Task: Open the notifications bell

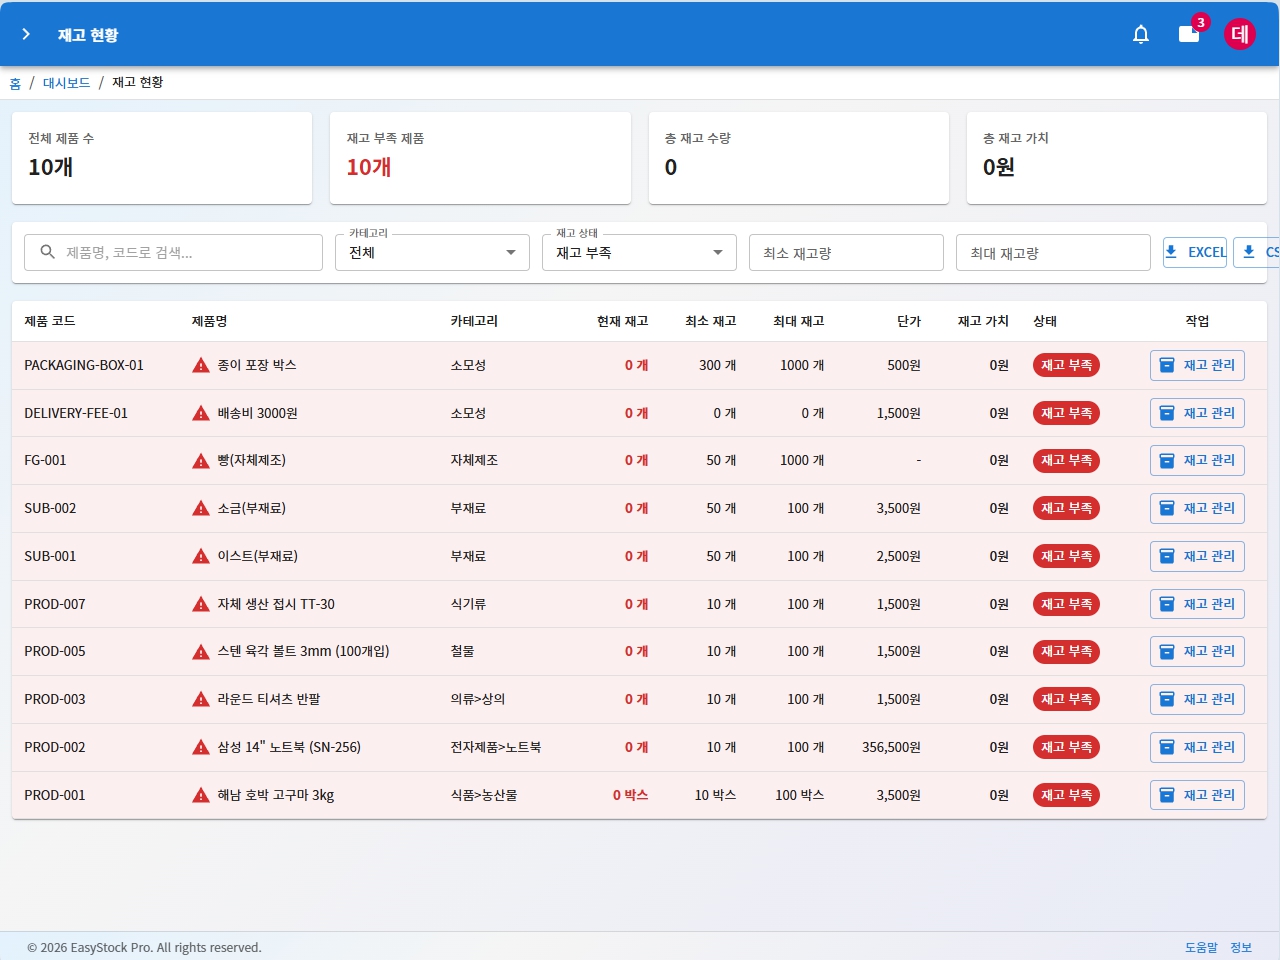Action: (1140, 34)
